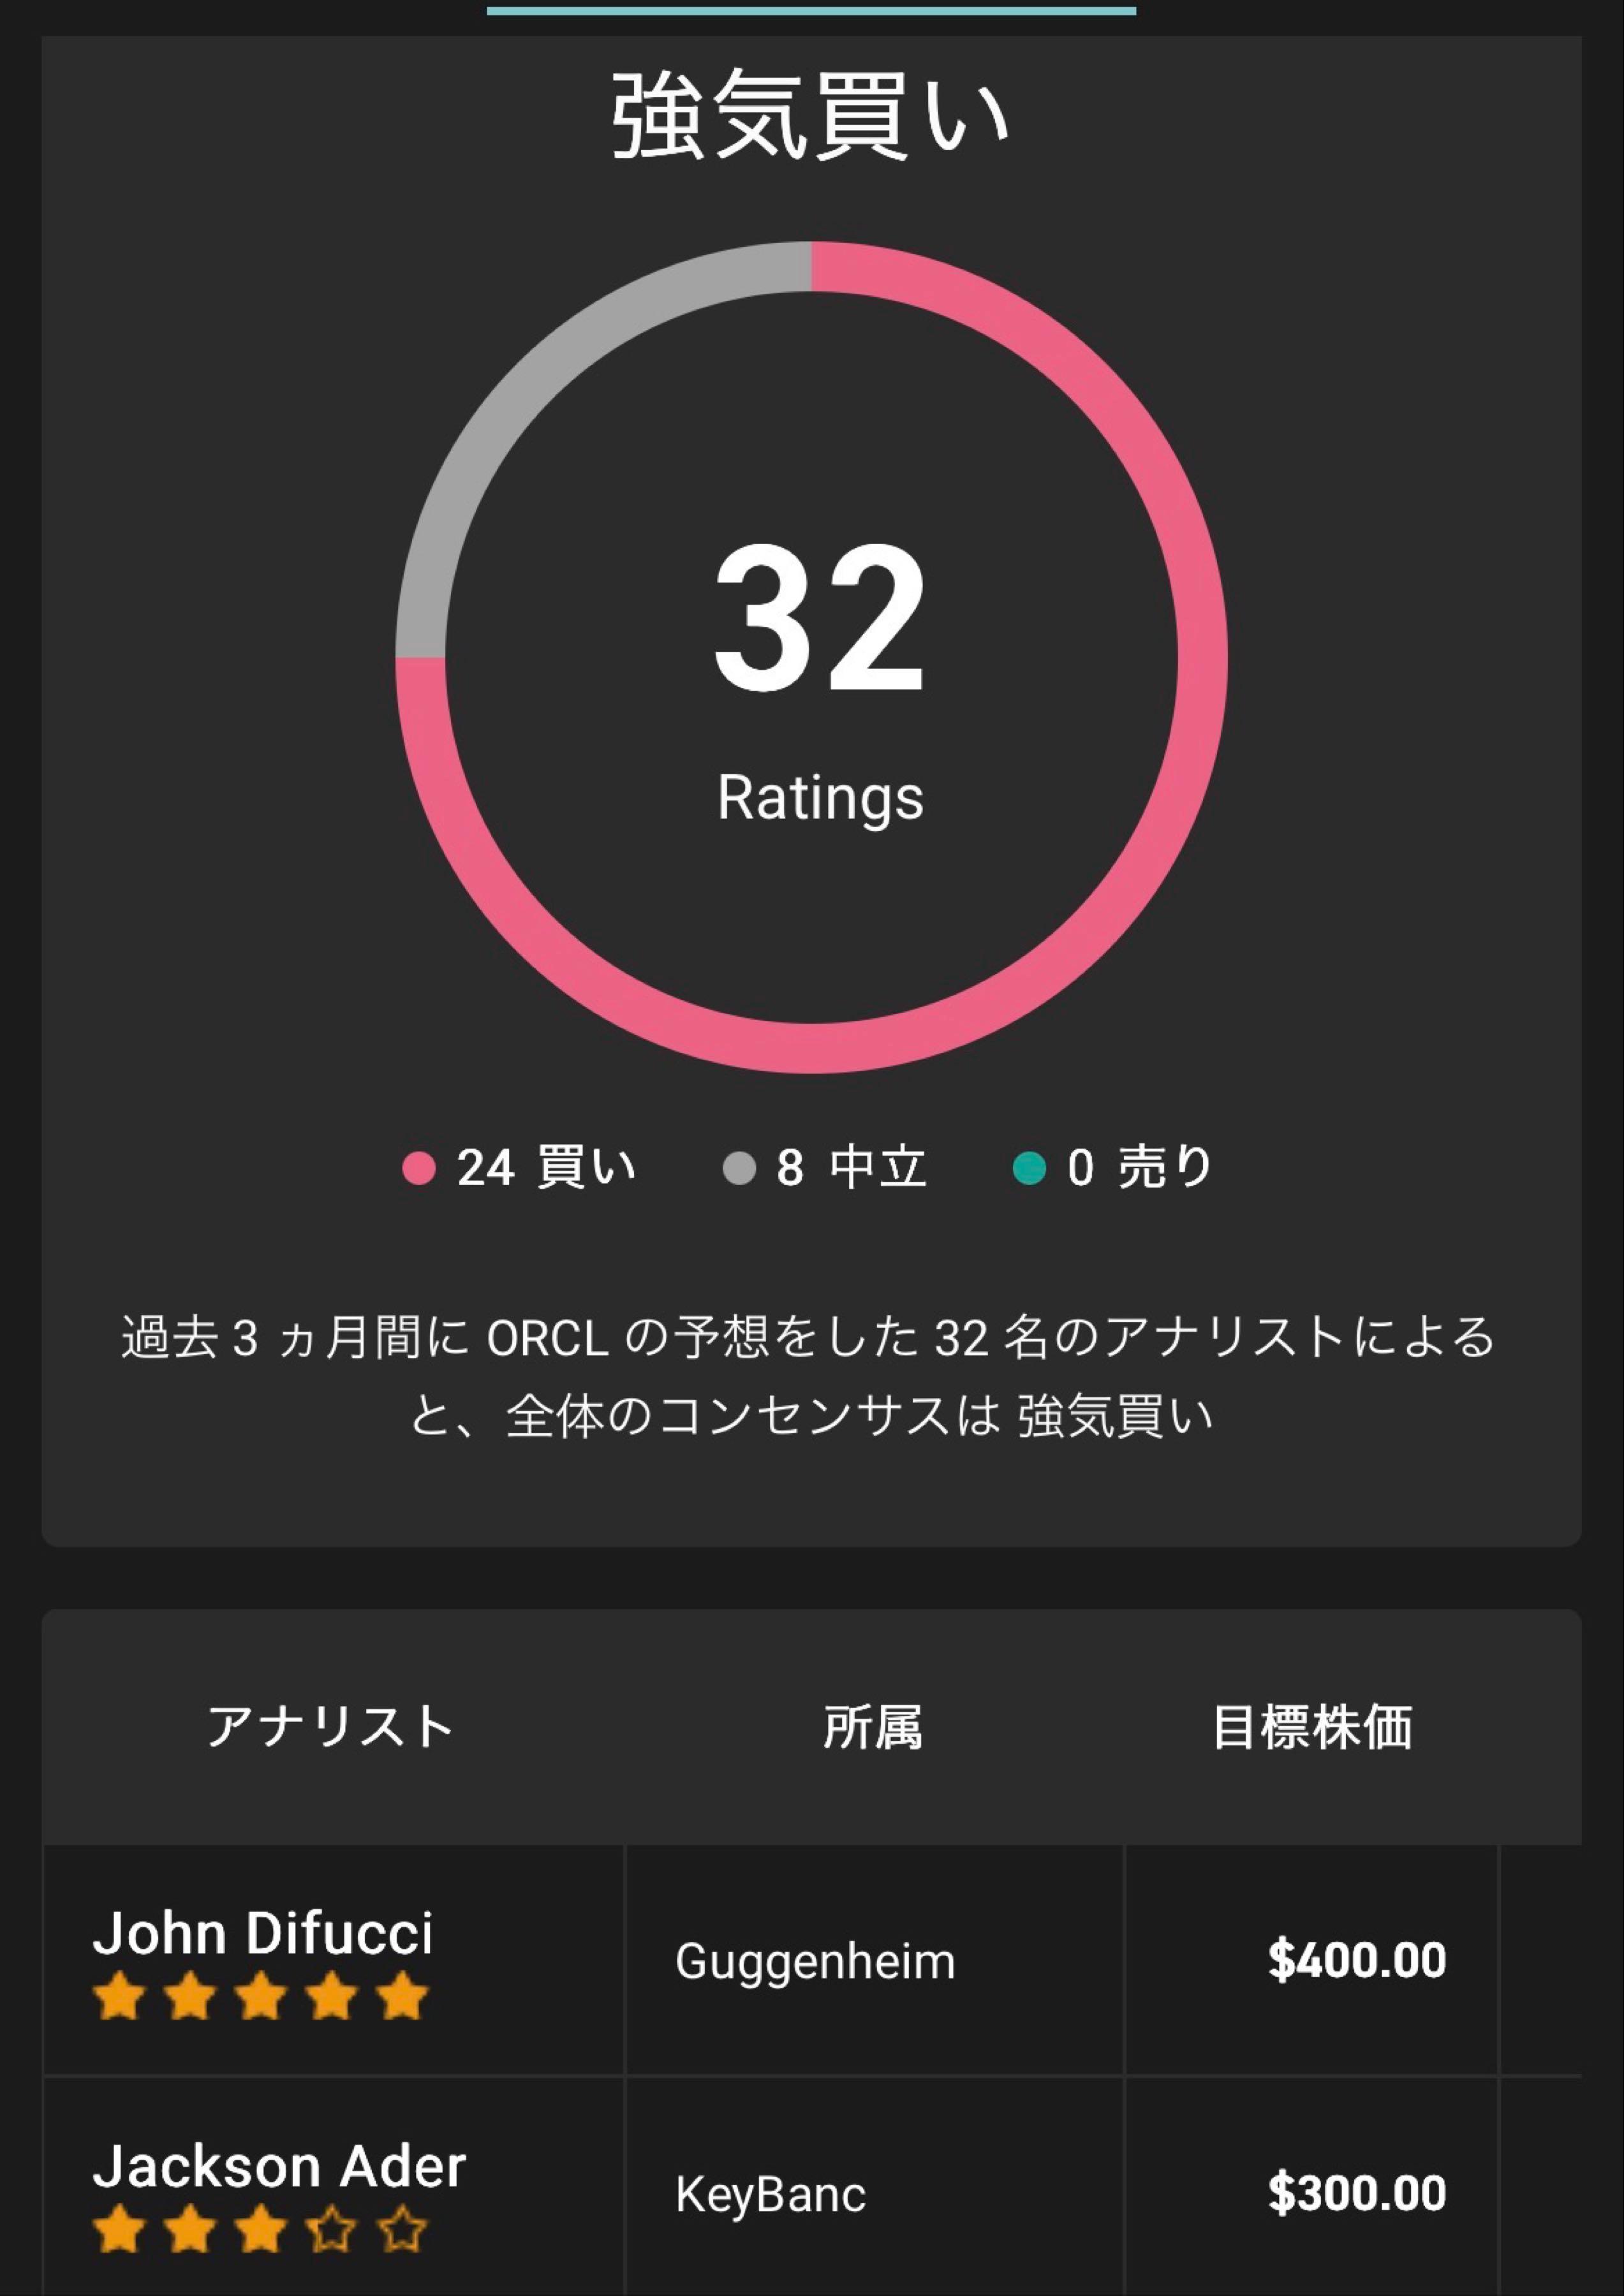The width and height of the screenshot is (1624, 2296).
Task: Click the $400.00 price target
Action: coord(1356,1960)
